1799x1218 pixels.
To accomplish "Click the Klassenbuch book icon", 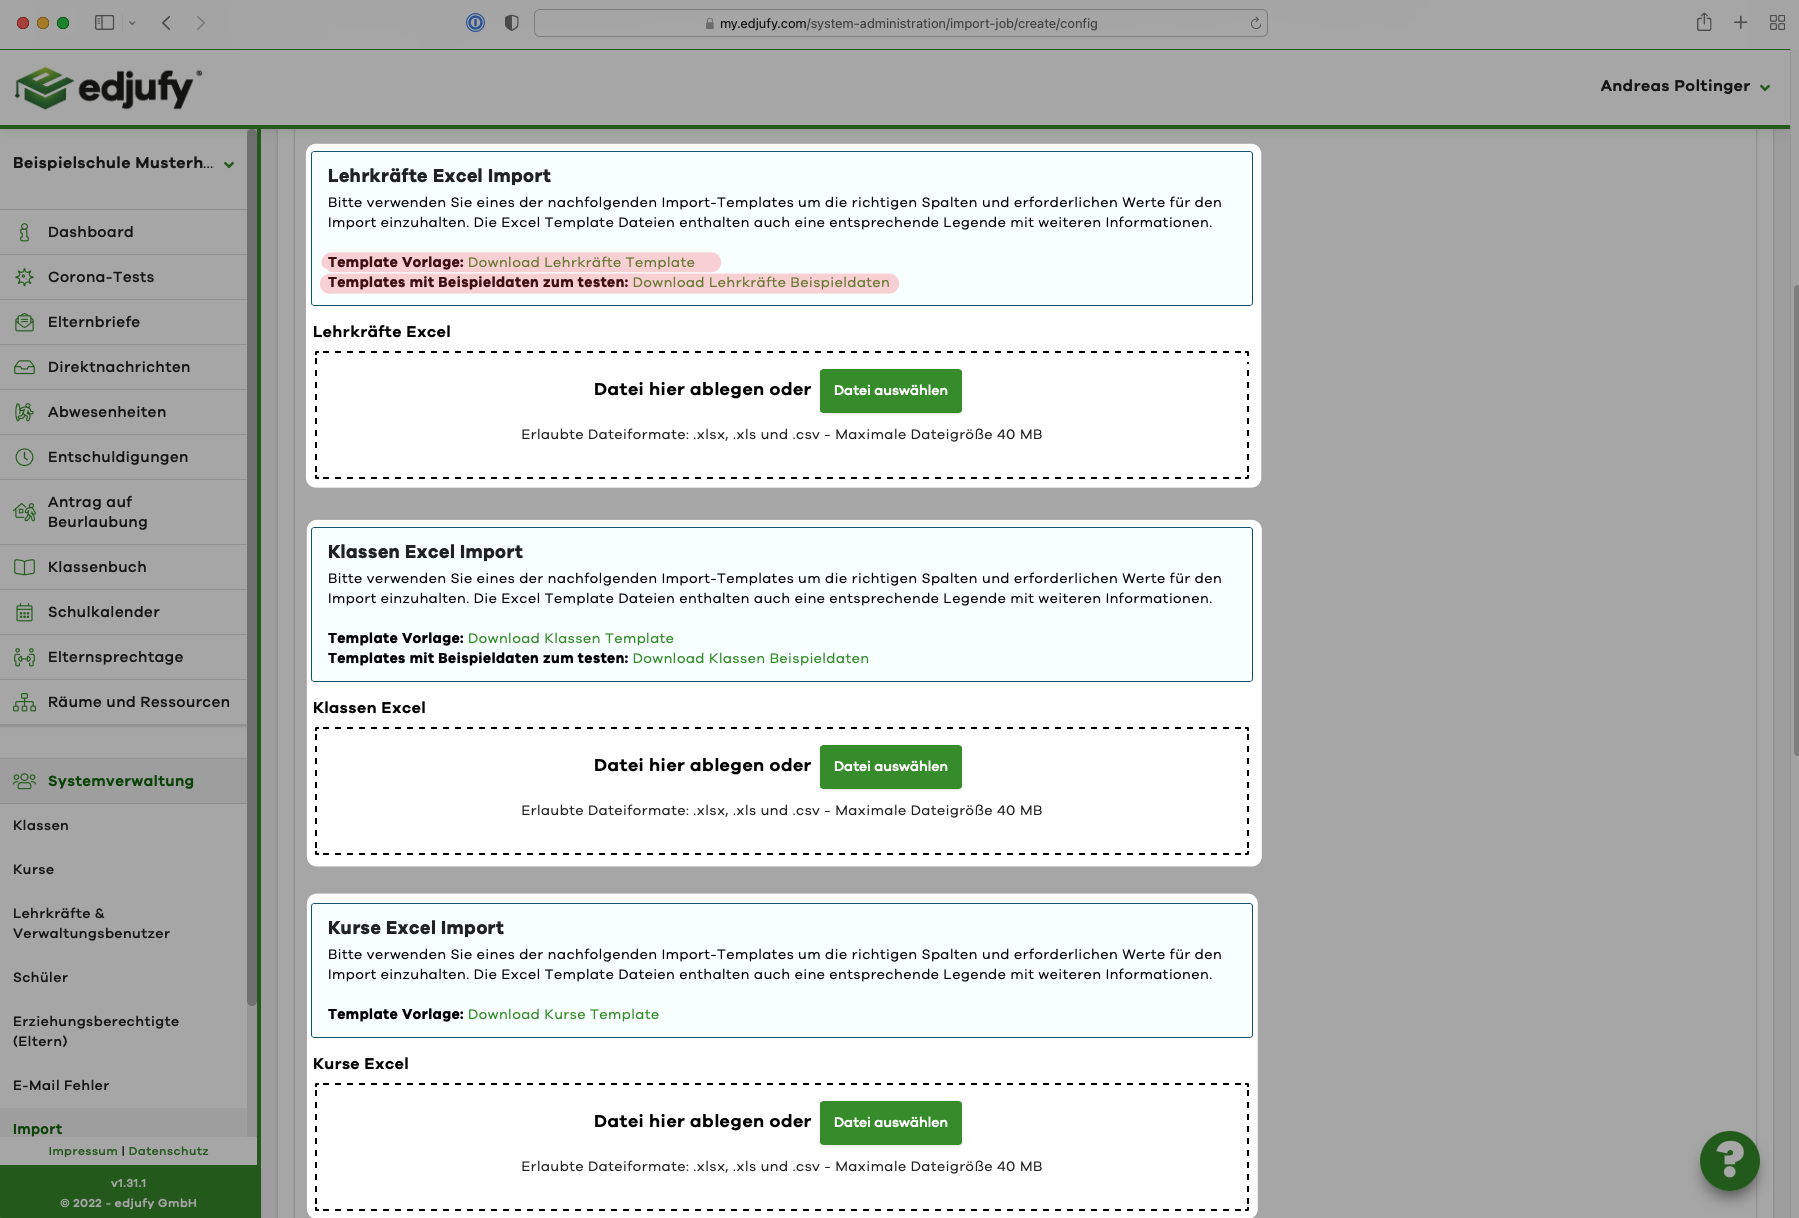I will 25,567.
